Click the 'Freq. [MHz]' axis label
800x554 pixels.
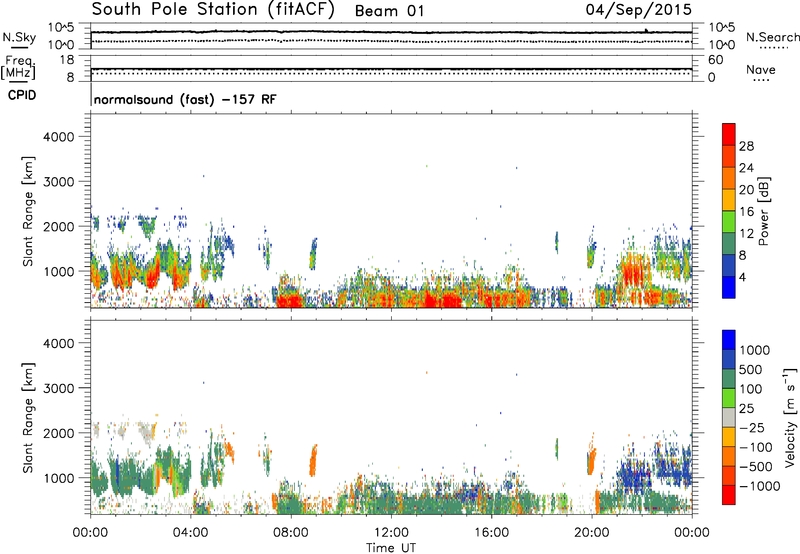[x=18, y=68]
